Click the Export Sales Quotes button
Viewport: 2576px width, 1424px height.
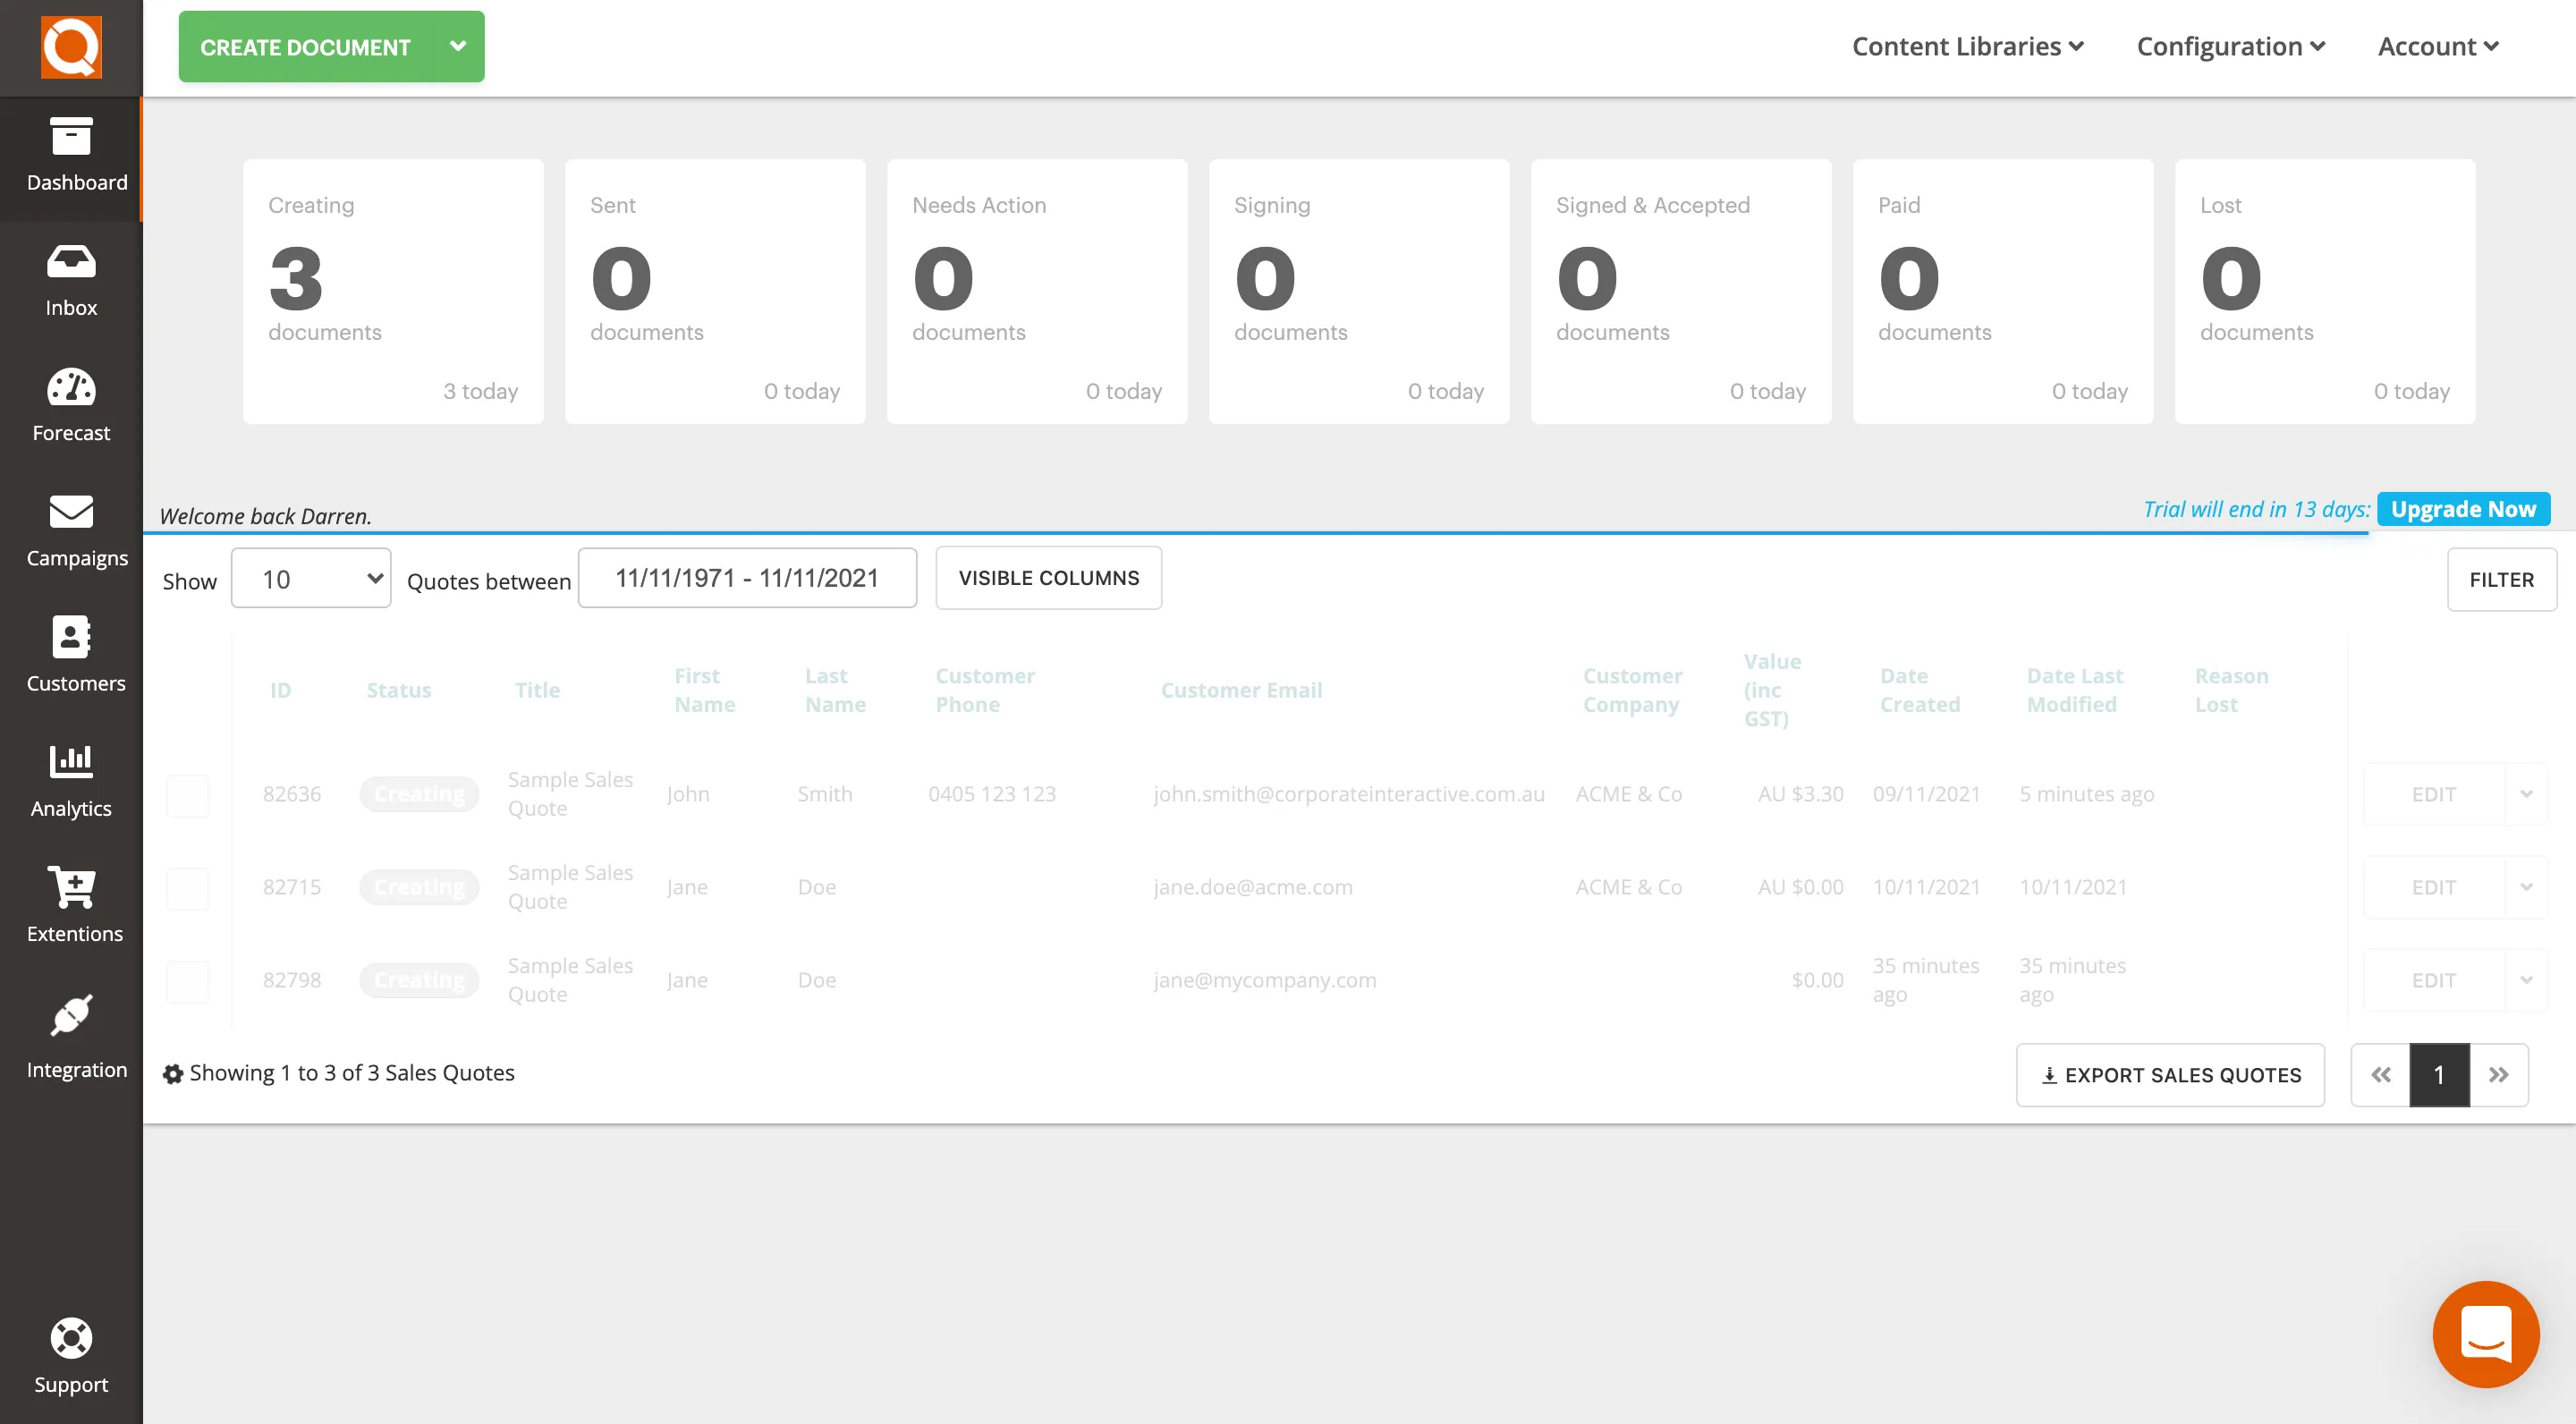[2170, 1075]
